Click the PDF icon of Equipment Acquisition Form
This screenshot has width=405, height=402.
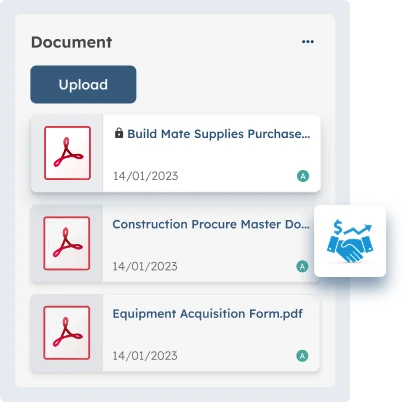click(67, 333)
